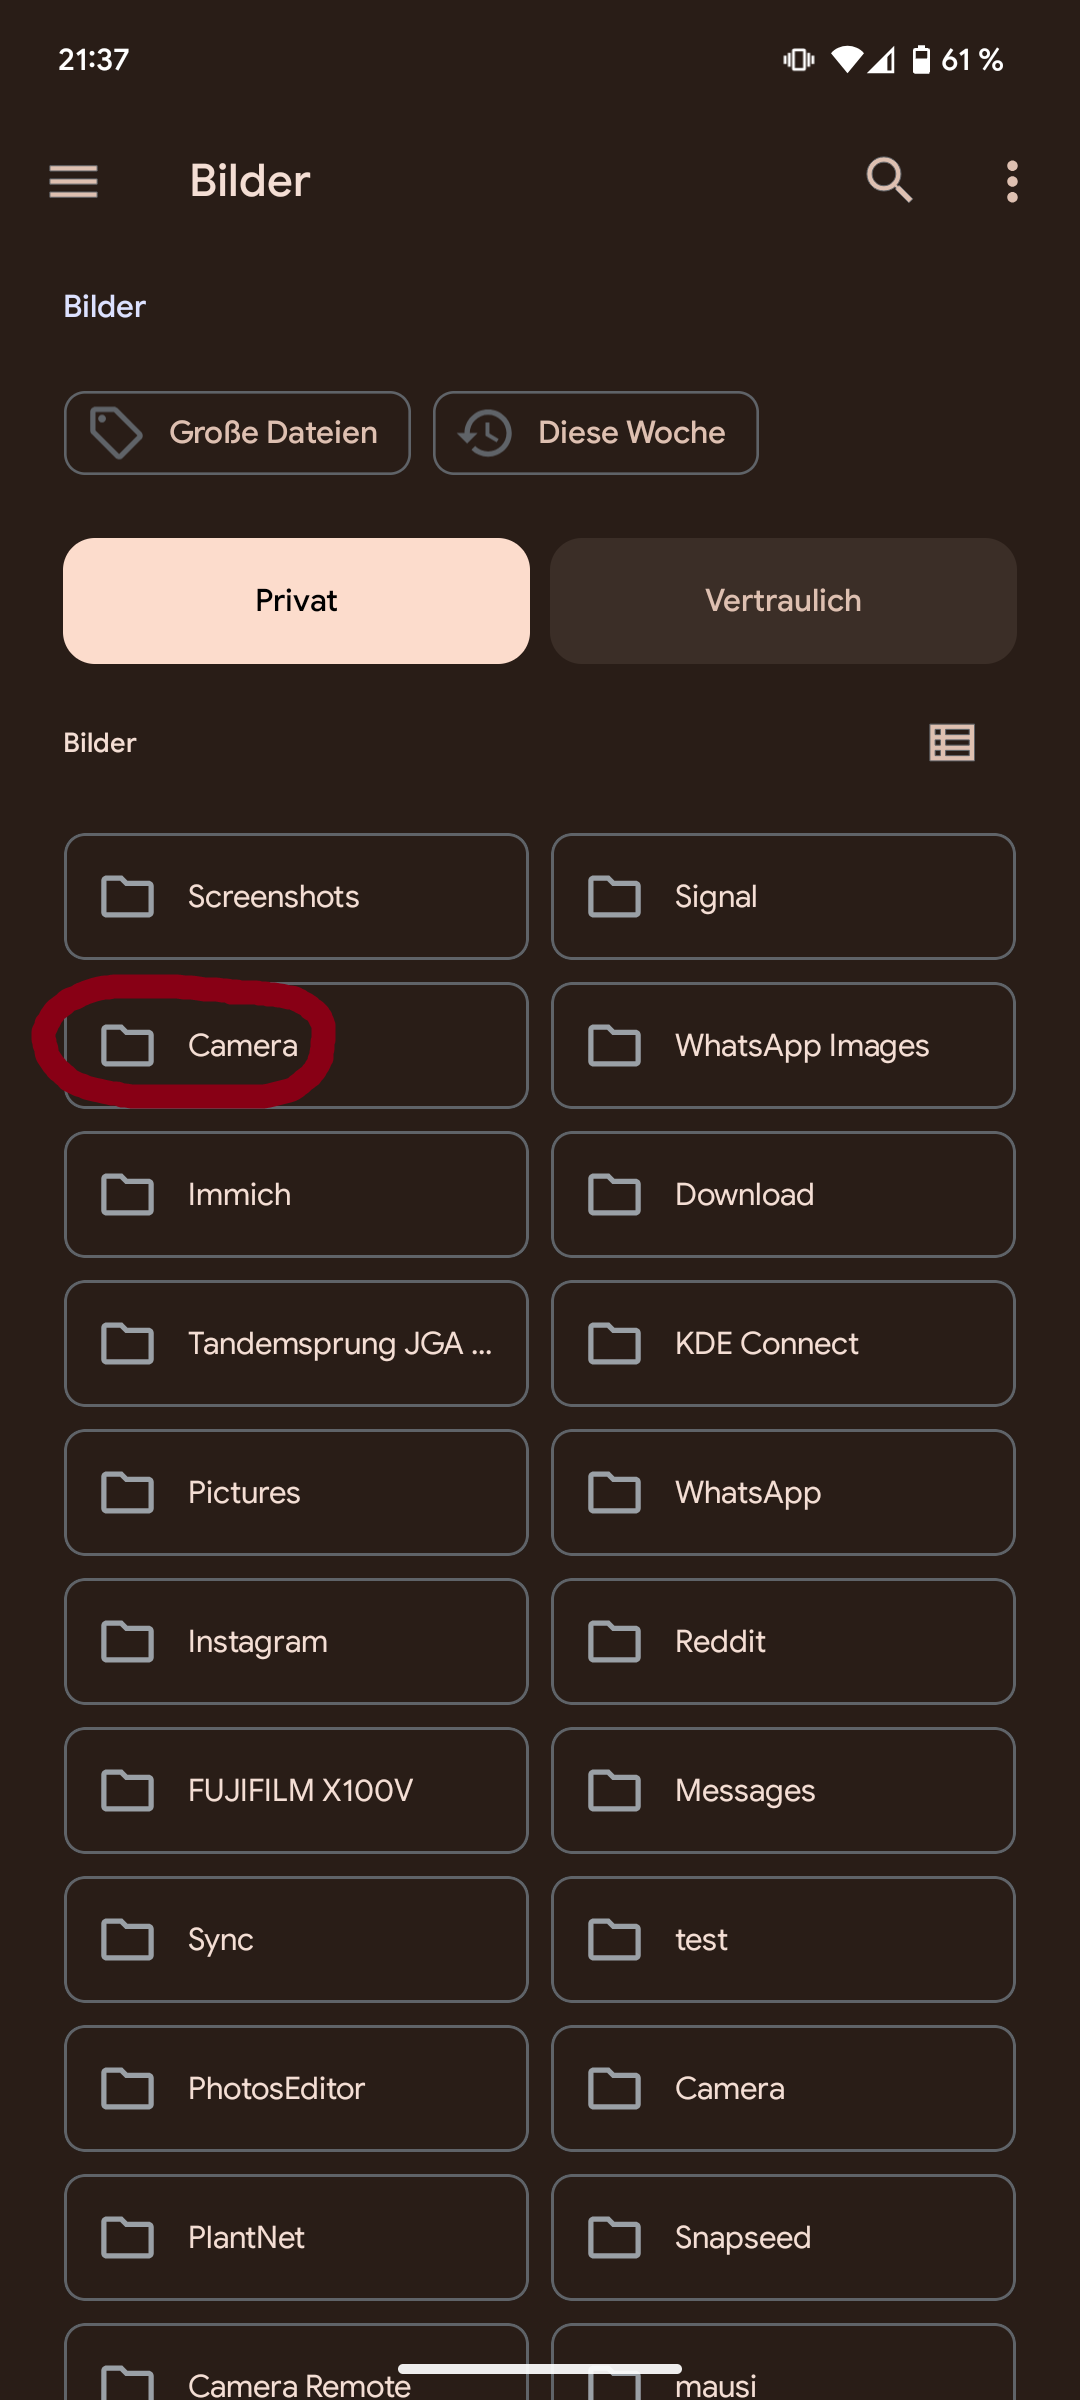Switch to list view layout icon

coord(951,743)
